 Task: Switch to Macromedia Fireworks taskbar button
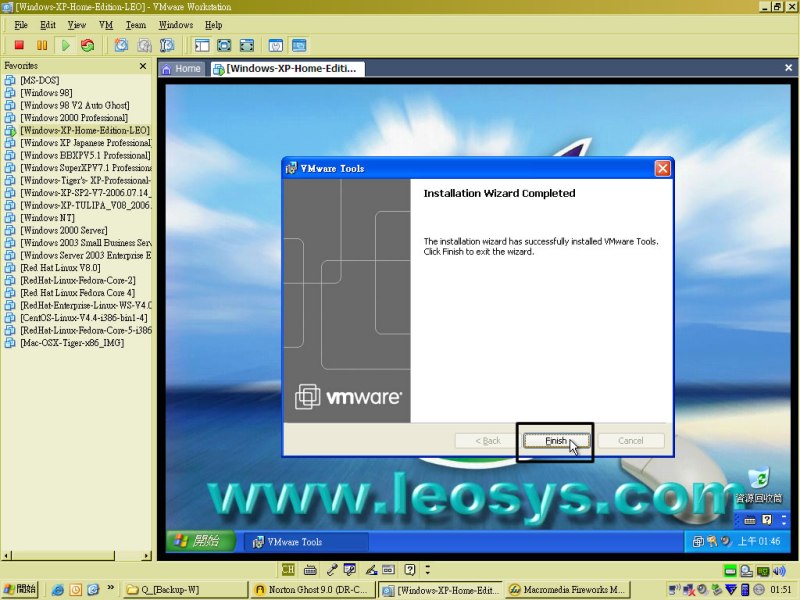[x=567, y=590]
